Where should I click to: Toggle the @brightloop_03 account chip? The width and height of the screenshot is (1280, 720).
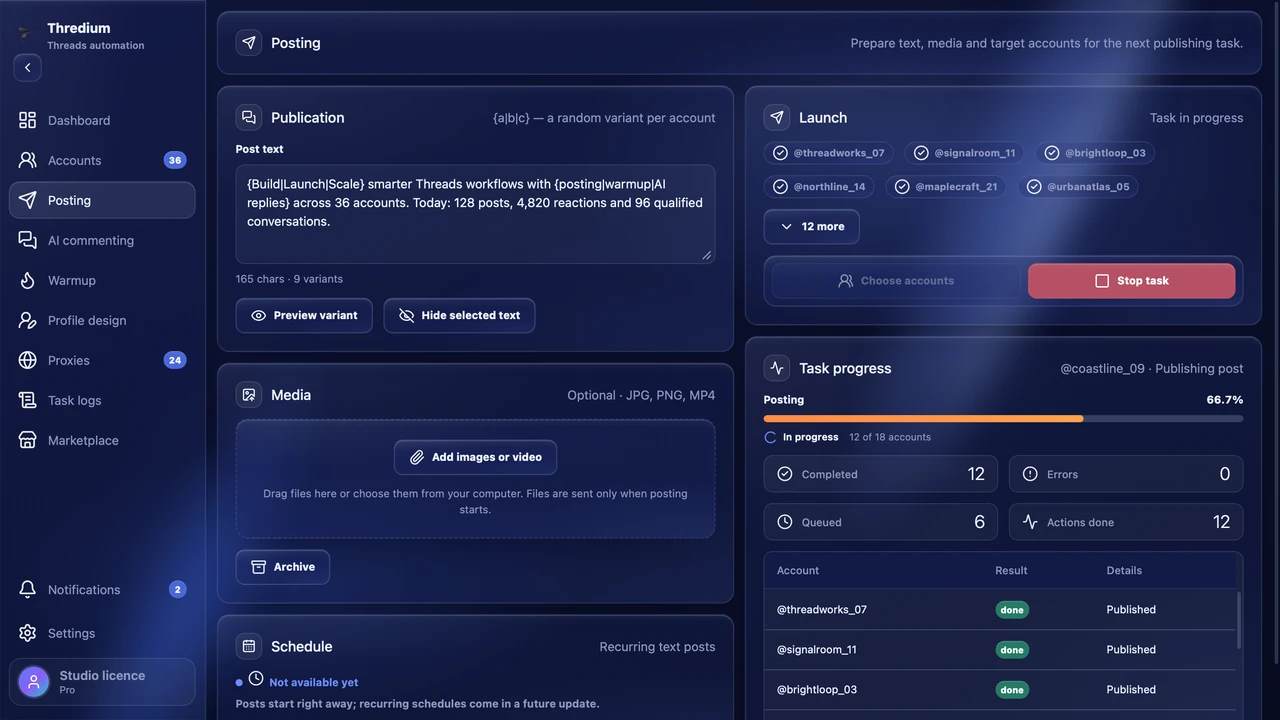point(1095,153)
